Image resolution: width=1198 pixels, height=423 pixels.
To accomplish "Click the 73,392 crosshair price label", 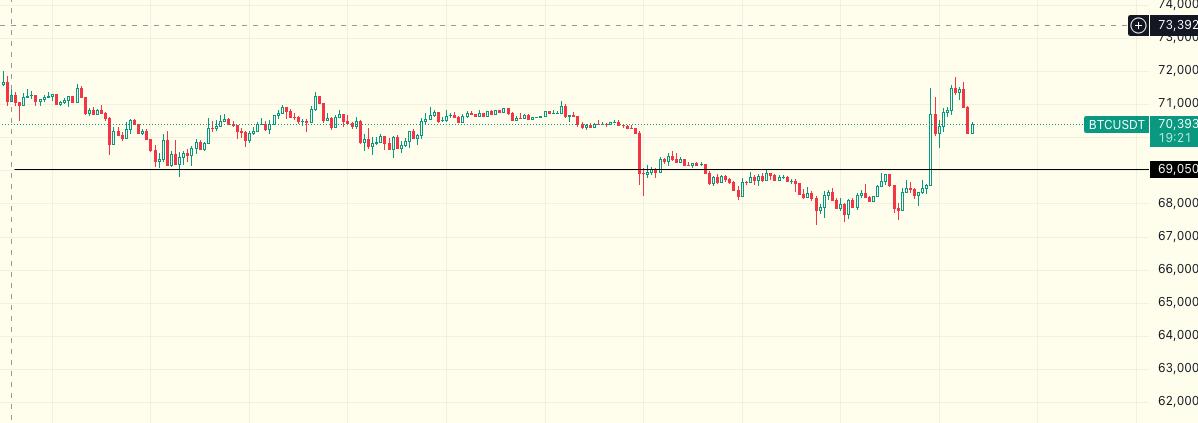I will click(x=1176, y=25).
